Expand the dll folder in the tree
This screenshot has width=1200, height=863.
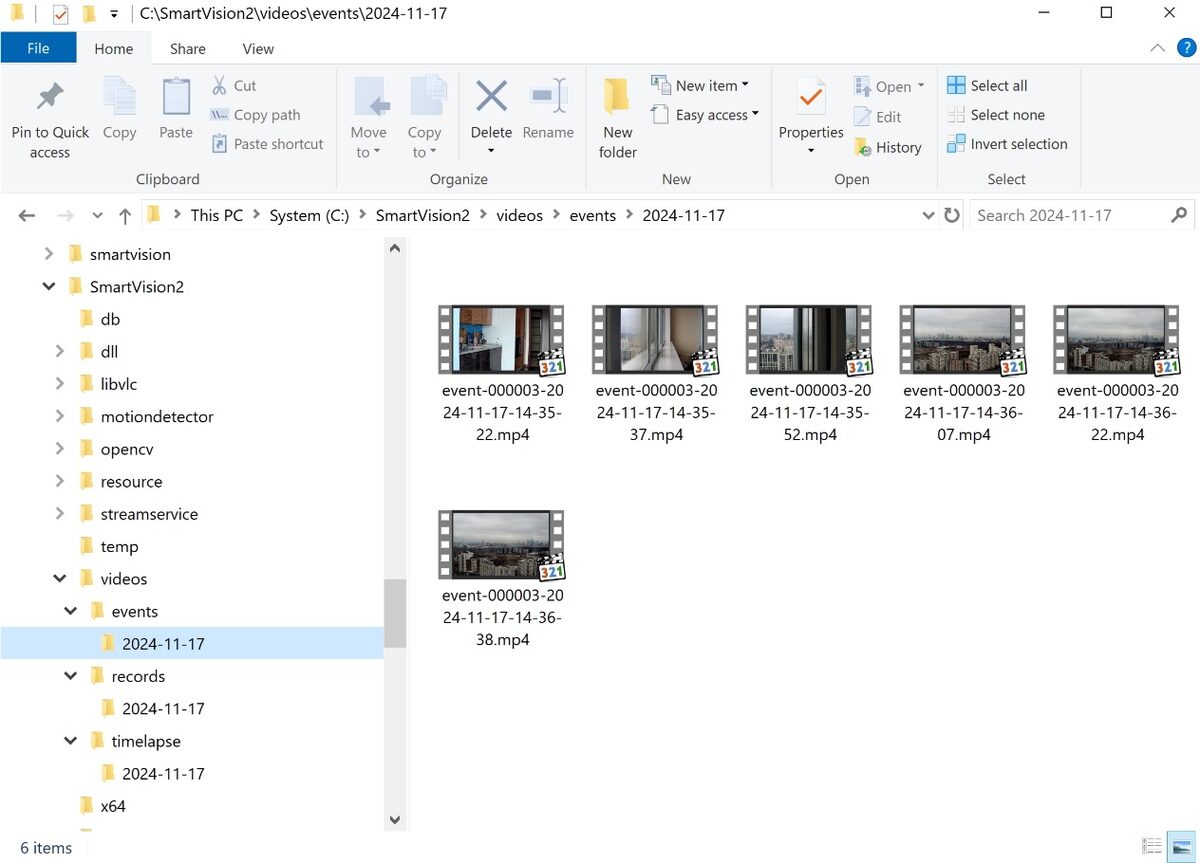pos(60,351)
